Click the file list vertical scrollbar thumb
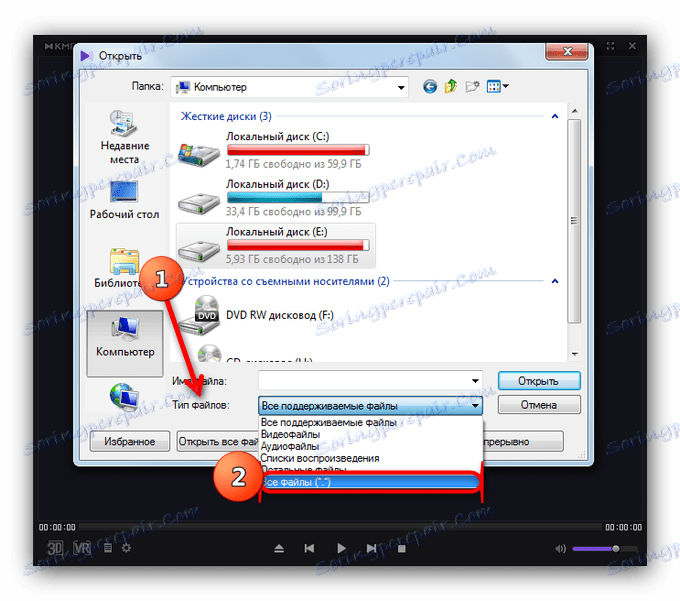Image resolution: width=680 pixels, height=601 pixels. pyautogui.click(x=574, y=221)
